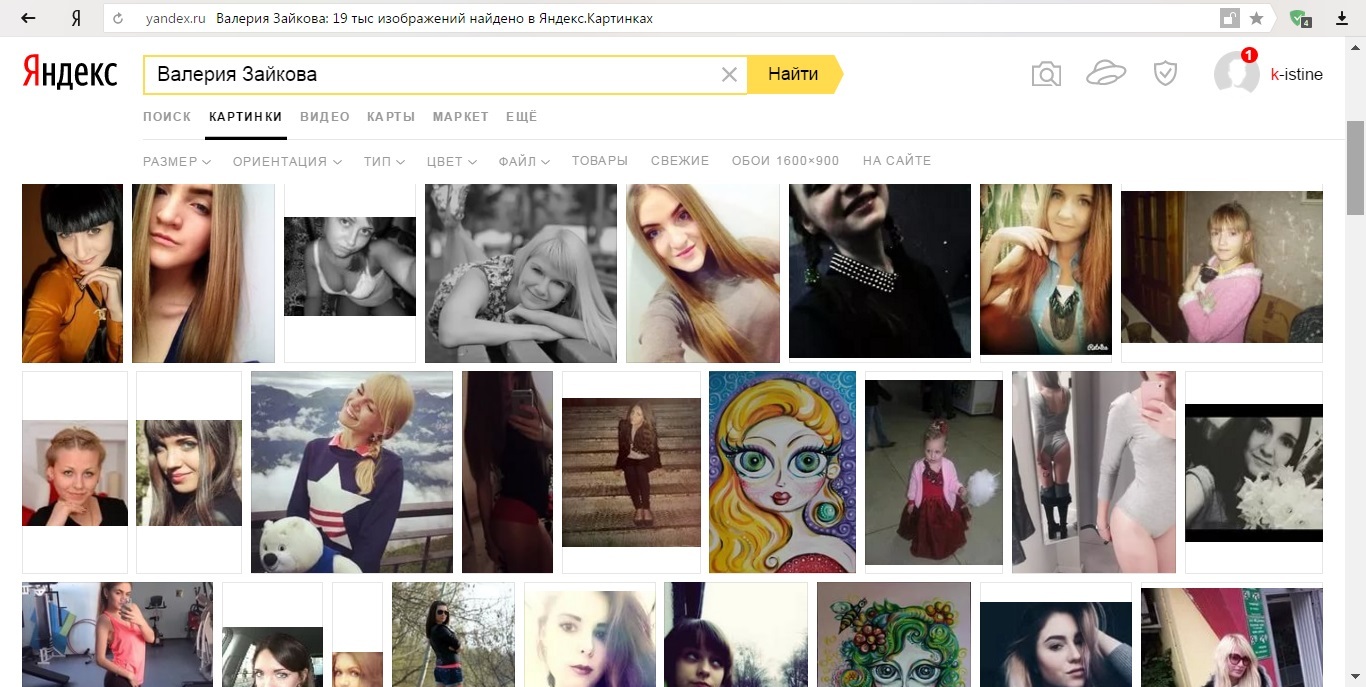Expand the ОРИЕНТАЦИЯ filter dropdown
Image resolution: width=1366 pixels, height=687 pixels.
point(288,161)
